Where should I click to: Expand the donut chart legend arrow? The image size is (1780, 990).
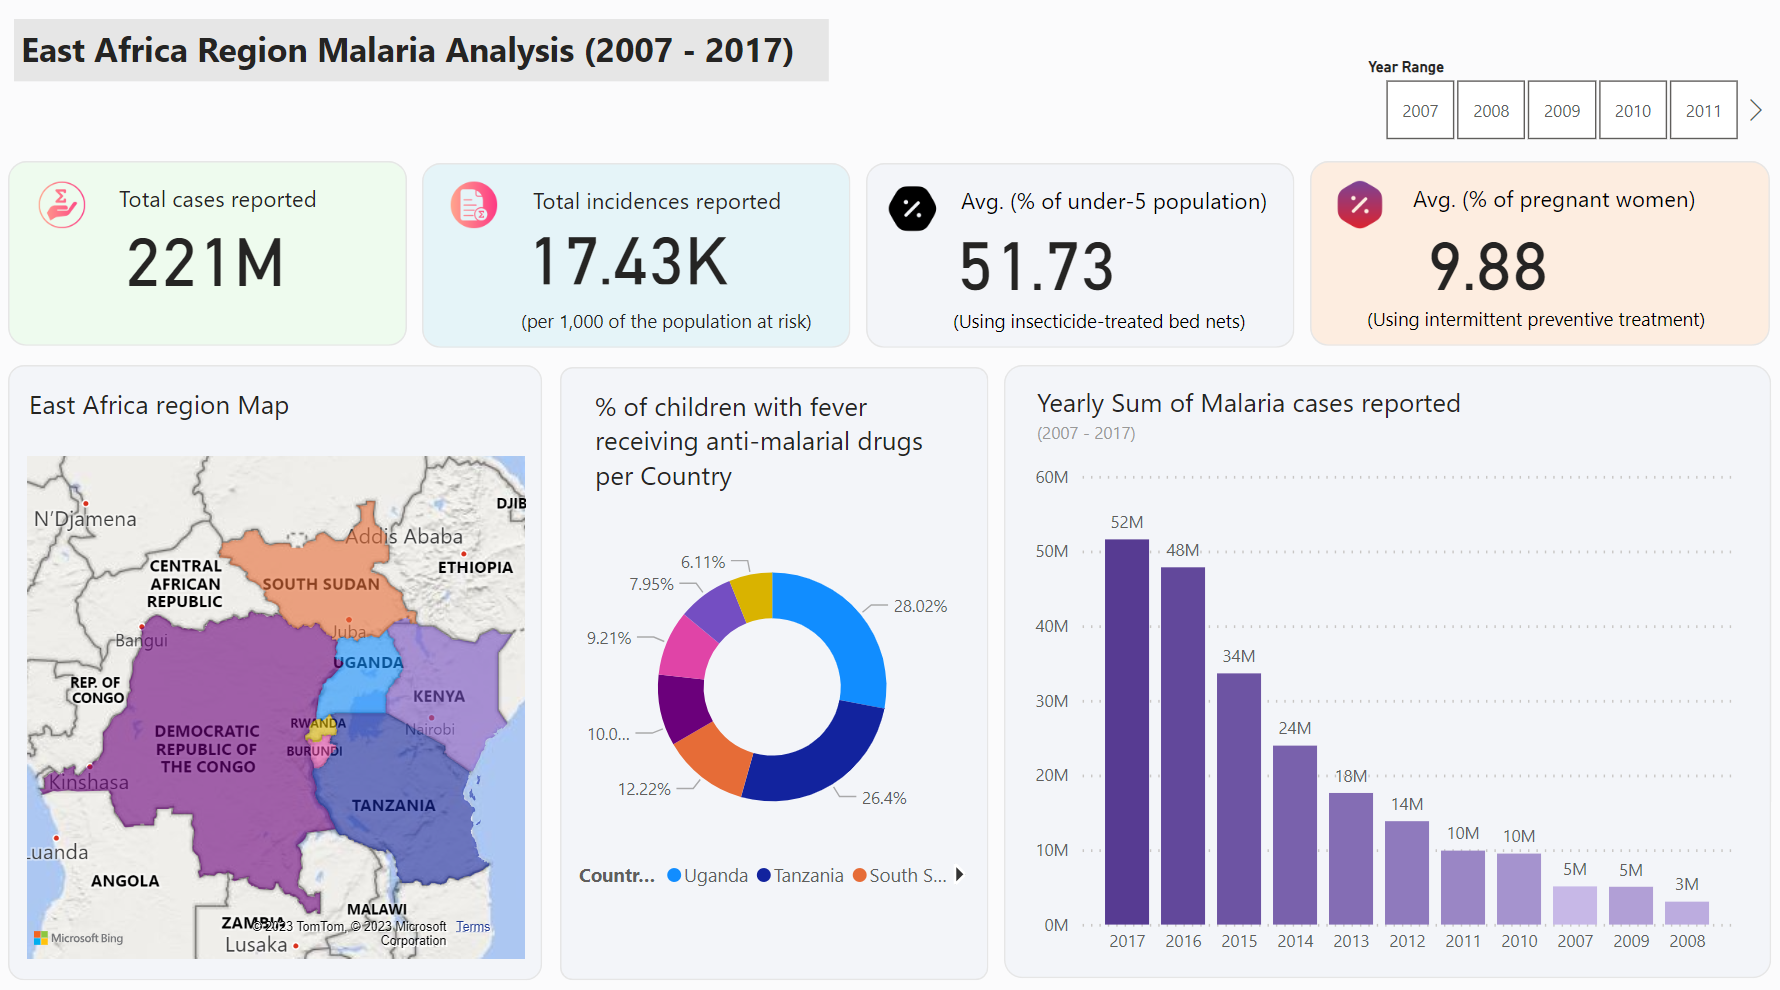tap(960, 874)
